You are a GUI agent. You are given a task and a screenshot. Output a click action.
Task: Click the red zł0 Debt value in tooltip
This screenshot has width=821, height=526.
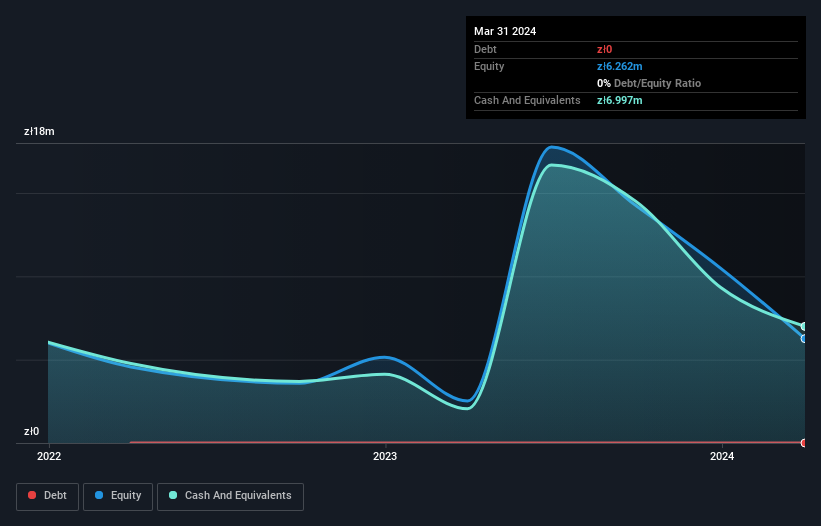tap(604, 49)
